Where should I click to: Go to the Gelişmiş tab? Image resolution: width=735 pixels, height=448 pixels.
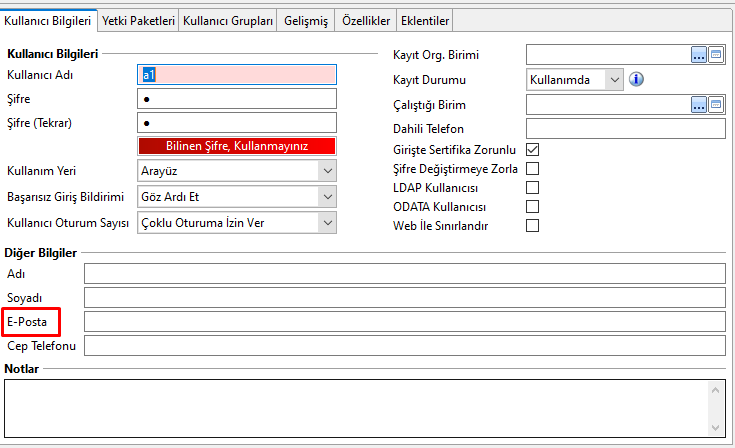click(x=307, y=20)
